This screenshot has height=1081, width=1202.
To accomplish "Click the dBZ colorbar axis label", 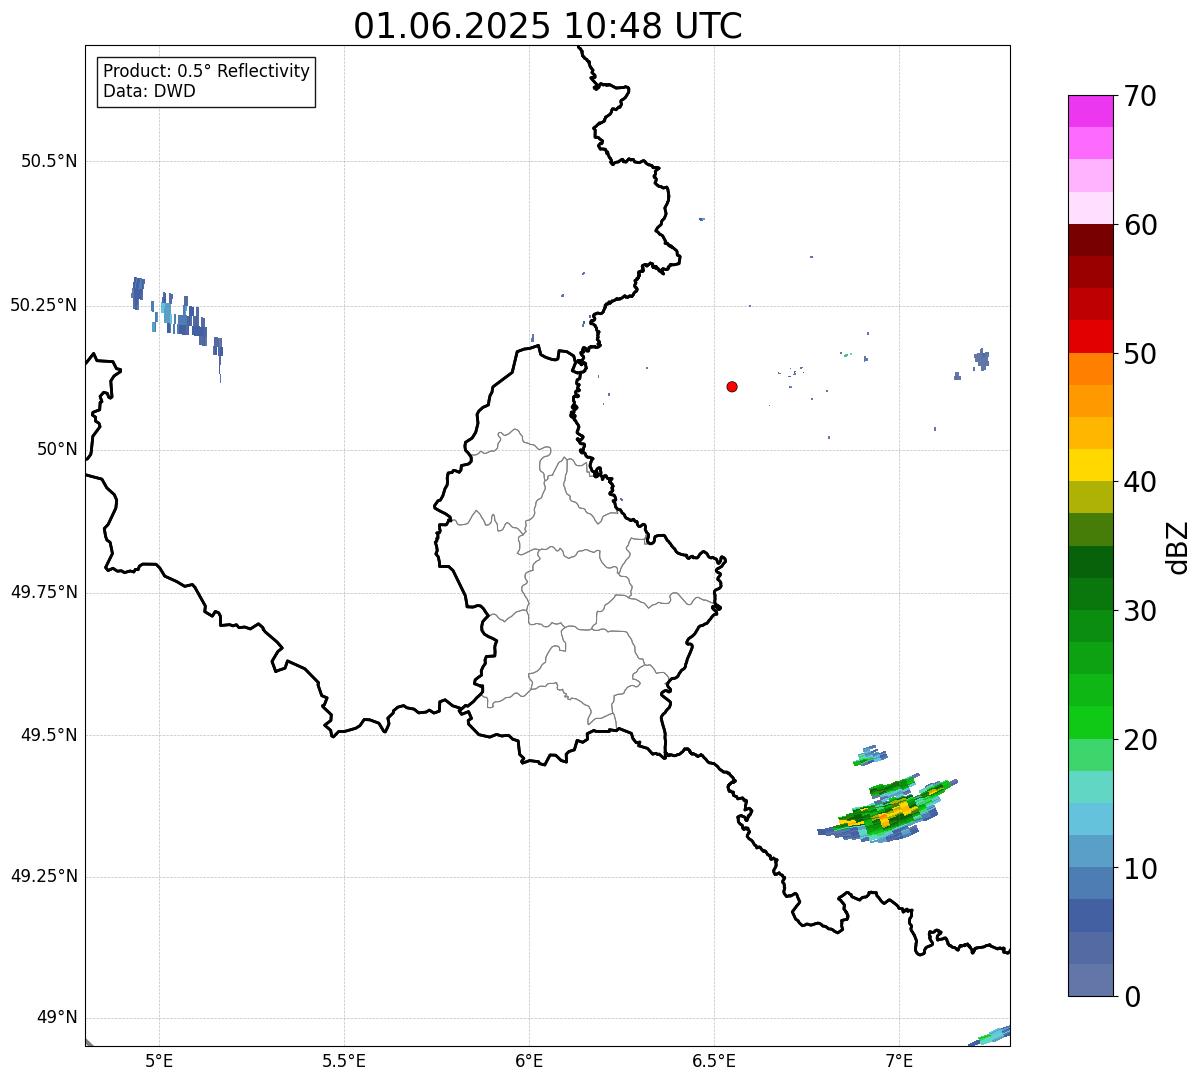I will [x=1178, y=547].
